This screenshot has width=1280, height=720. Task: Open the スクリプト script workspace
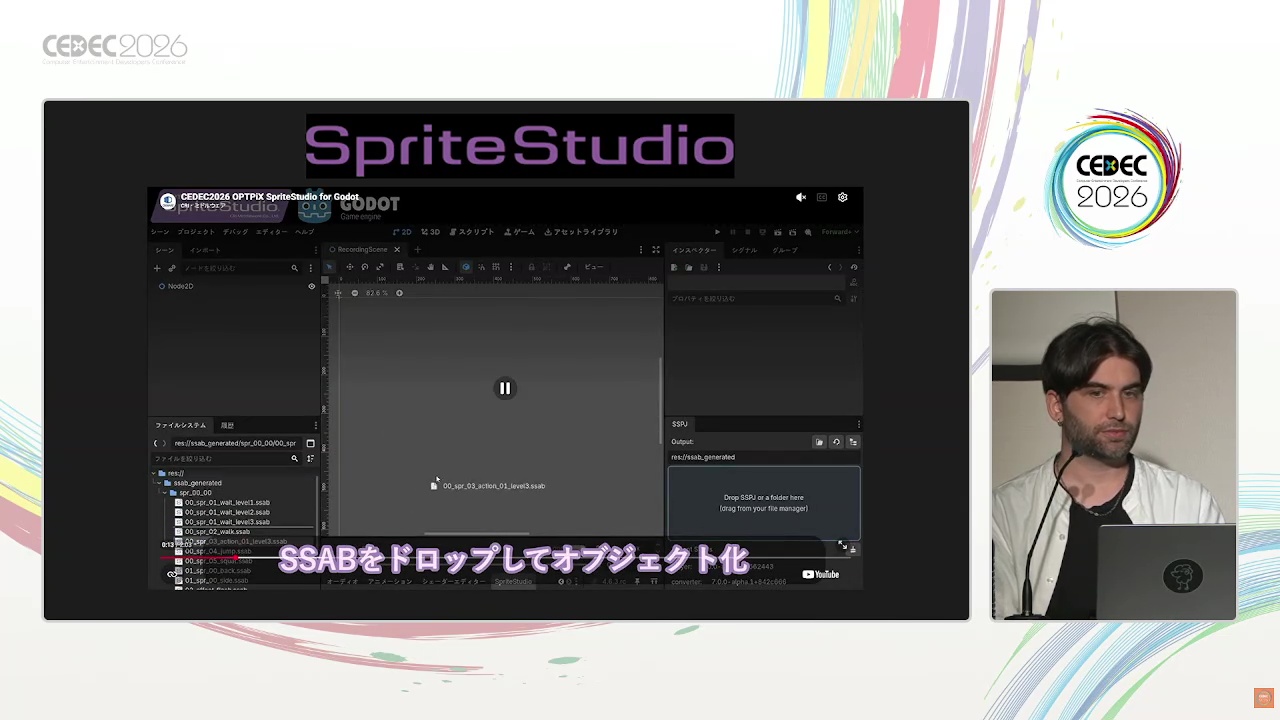tap(472, 232)
